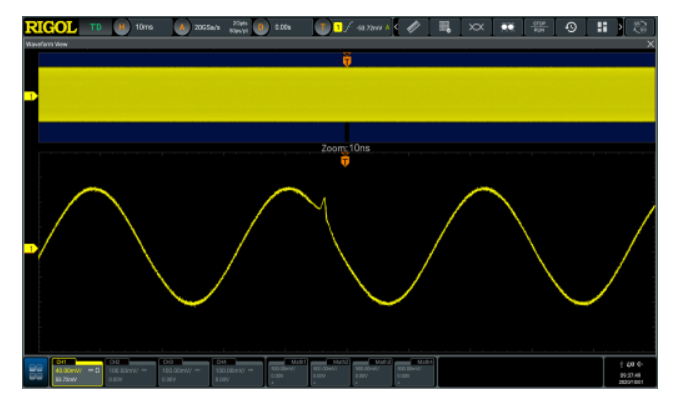Open the results table icon
Viewport: 681px width, 402px height.
coord(444,27)
